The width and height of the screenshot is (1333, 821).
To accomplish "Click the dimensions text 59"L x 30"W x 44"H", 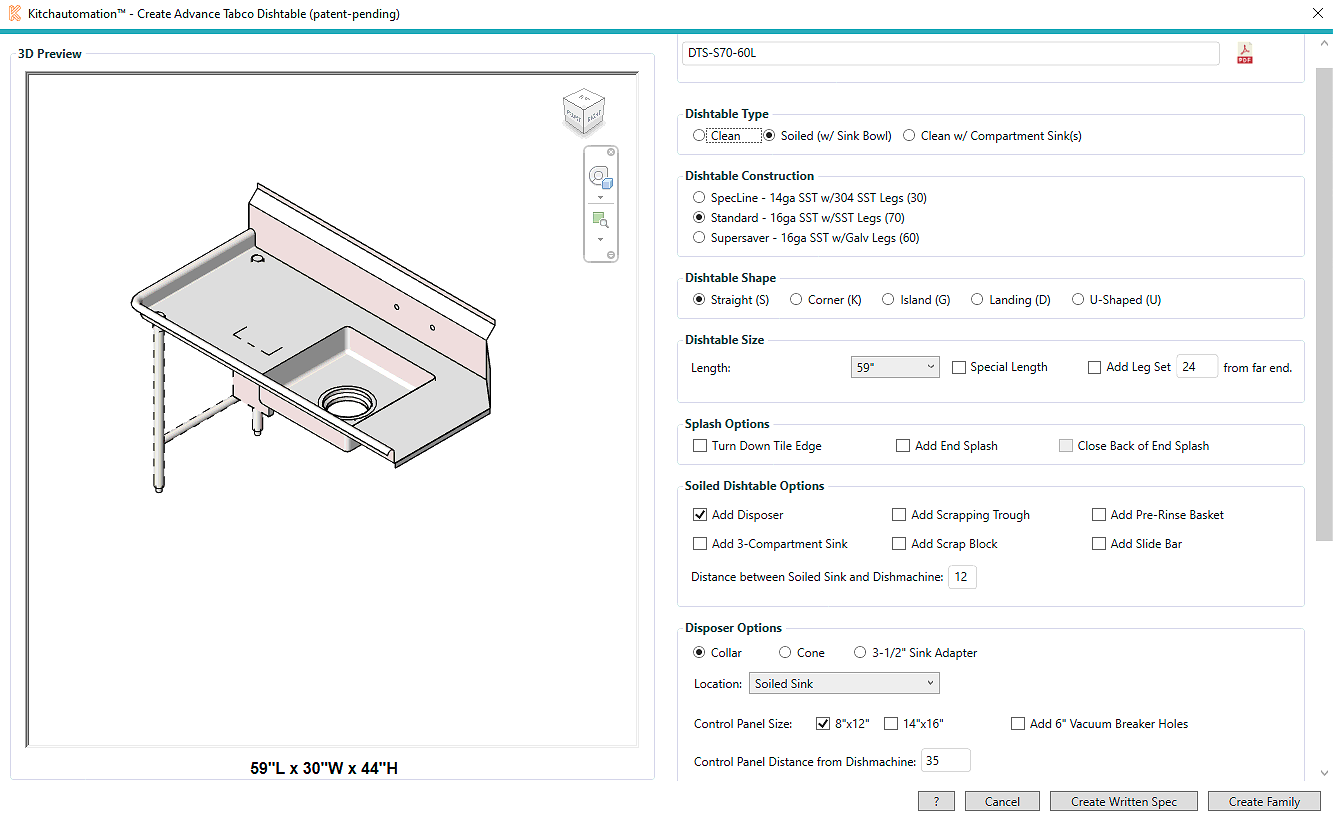I will tap(324, 769).
